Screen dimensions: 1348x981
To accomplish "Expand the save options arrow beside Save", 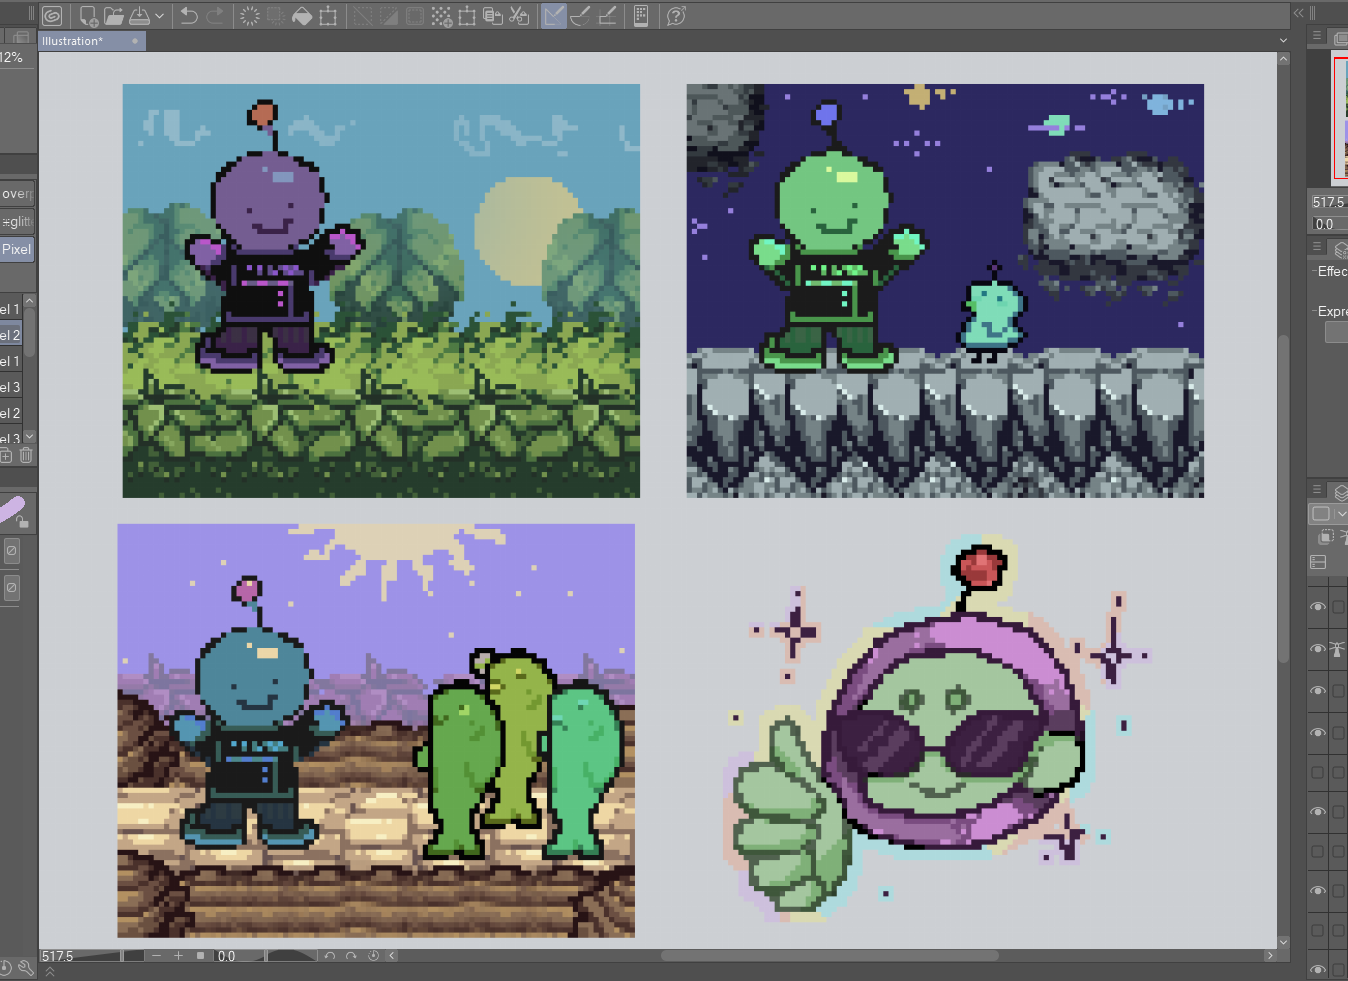I will pyautogui.click(x=159, y=16).
